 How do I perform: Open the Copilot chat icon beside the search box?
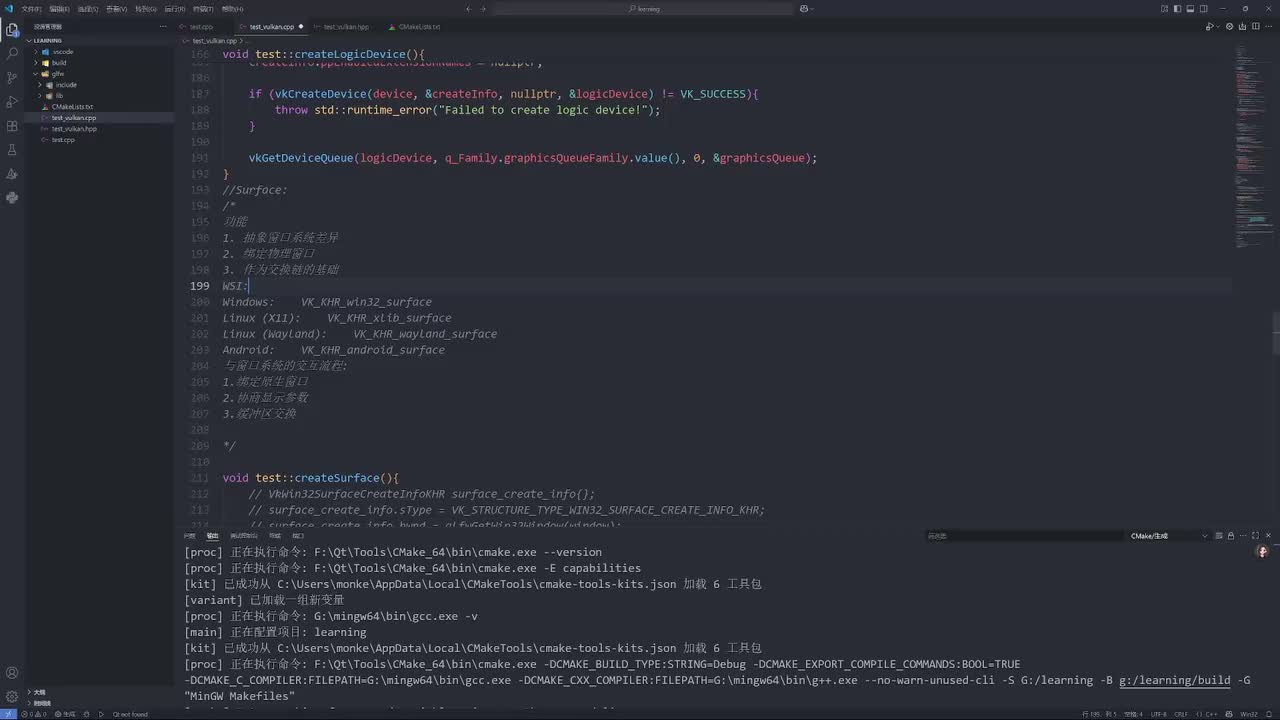806,8
